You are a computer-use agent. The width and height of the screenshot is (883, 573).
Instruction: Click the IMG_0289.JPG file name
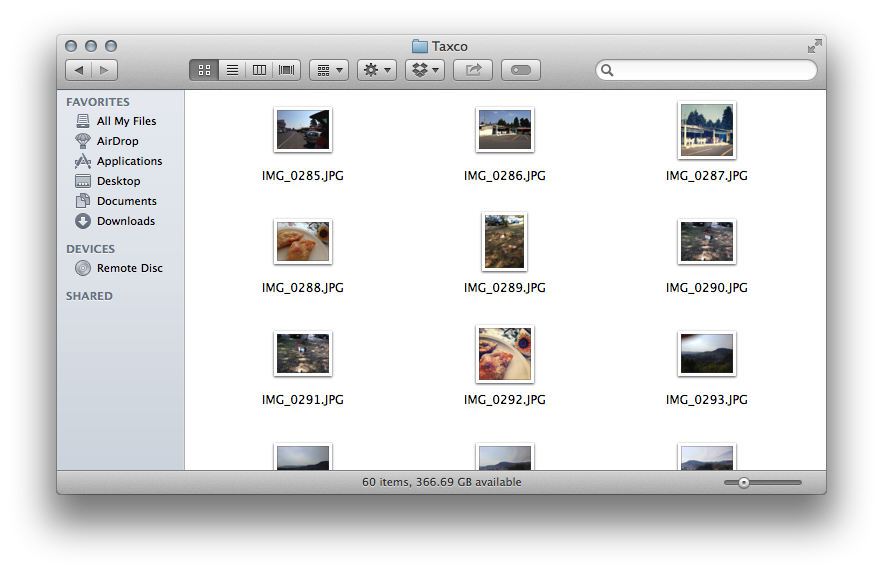505,288
